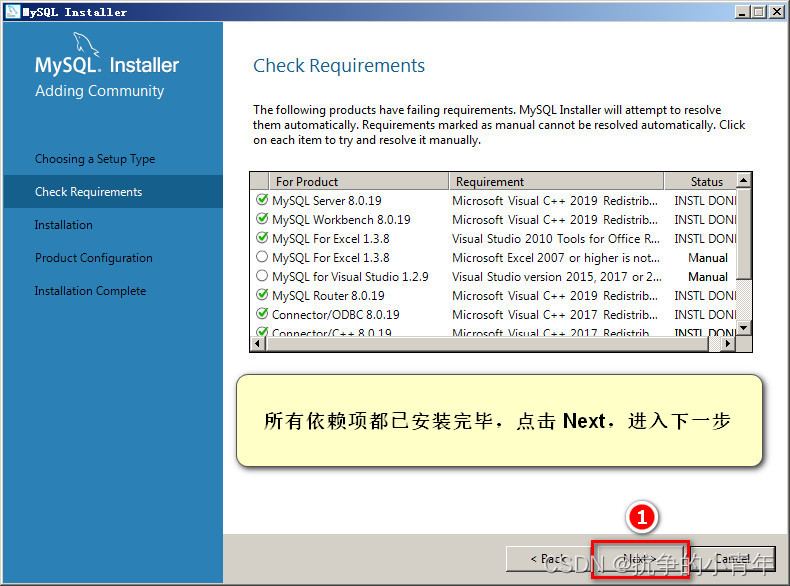Maximize the MySQL Installer window
This screenshot has height=586, width=790.
[x=758, y=12]
